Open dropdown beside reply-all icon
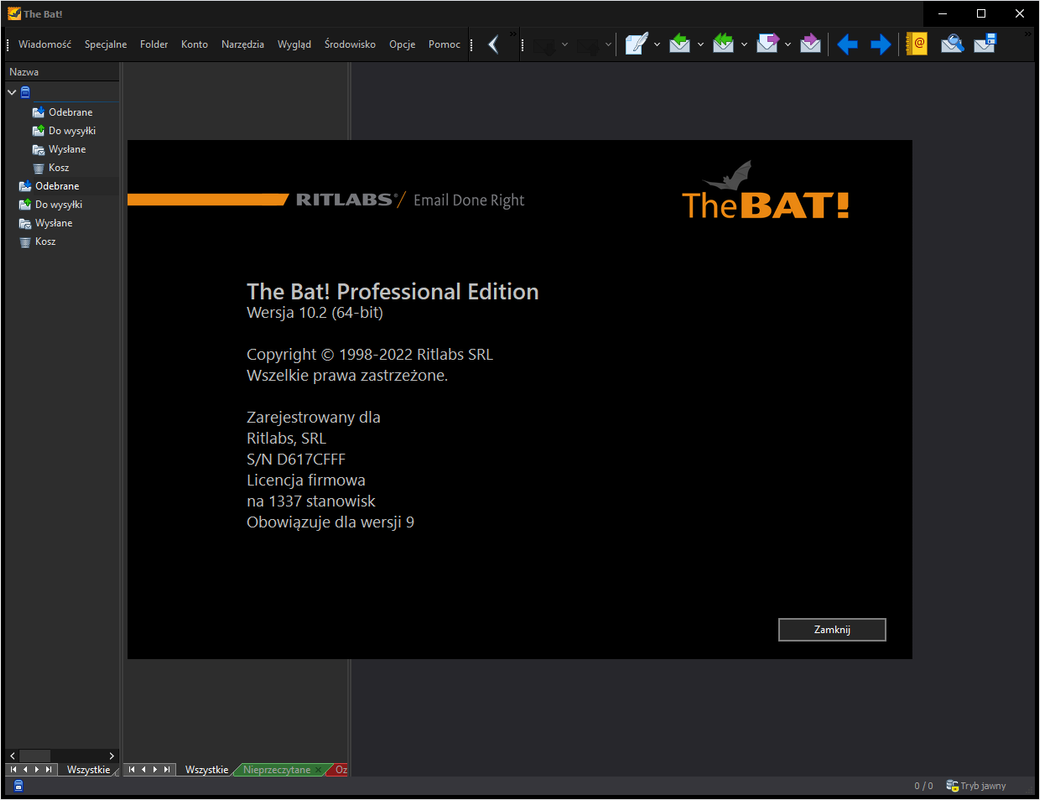 pyautogui.click(x=744, y=44)
